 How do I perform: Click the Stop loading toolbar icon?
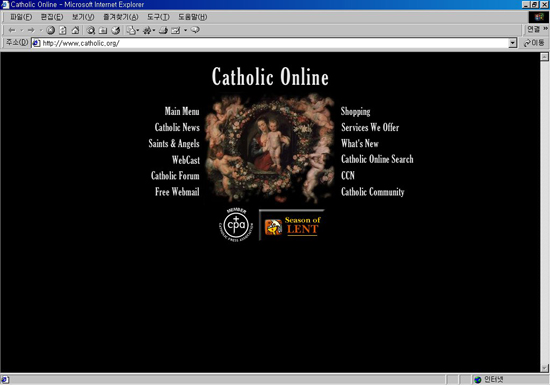click(51, 30)
